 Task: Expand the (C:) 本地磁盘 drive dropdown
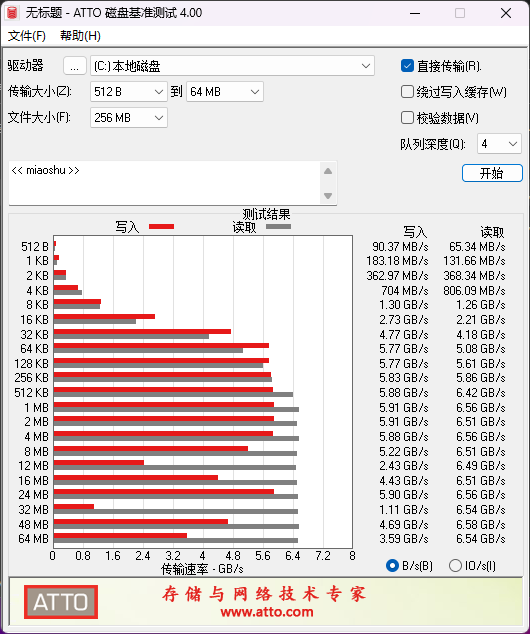pyautogui.click(x=232, y=66)
